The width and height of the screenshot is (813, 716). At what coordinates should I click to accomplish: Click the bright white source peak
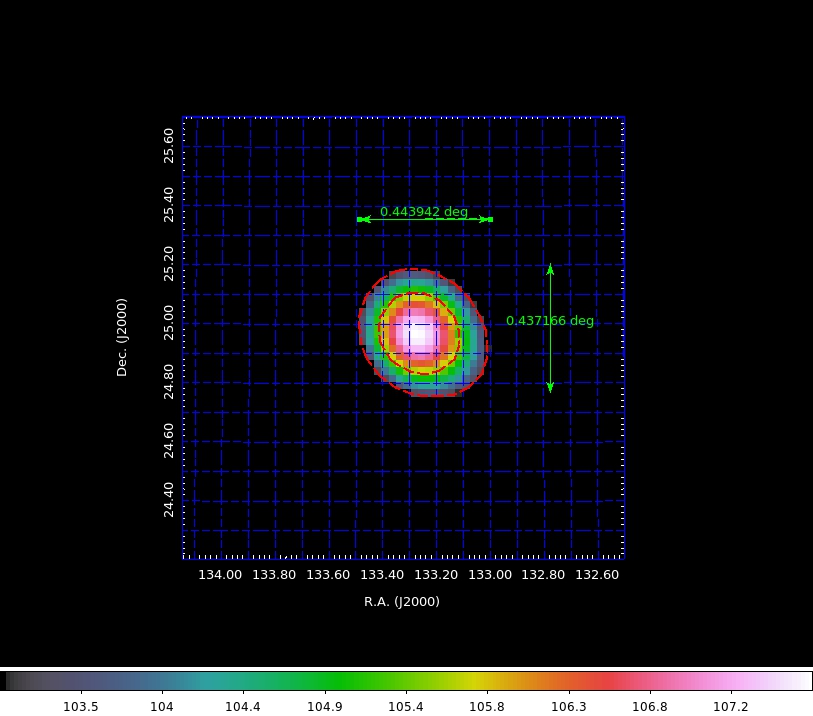418,334
